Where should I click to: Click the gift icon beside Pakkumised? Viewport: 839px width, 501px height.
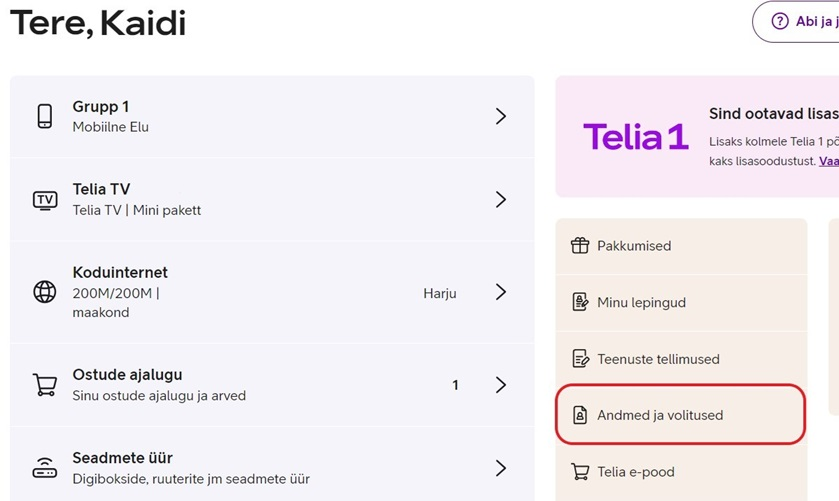point(580,246)
